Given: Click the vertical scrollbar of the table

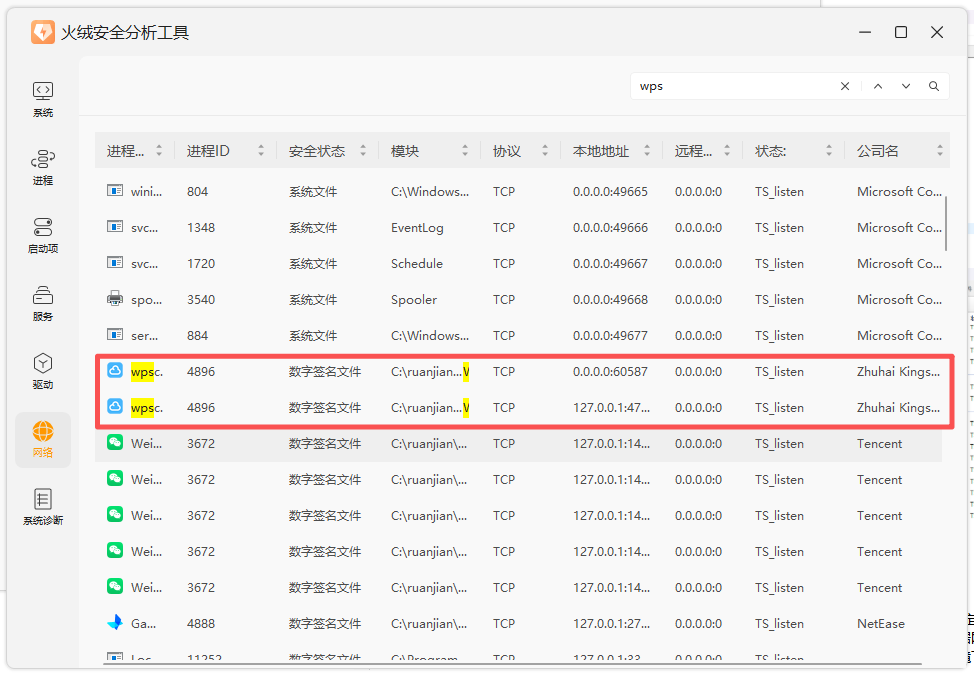Looking at the screenshot, I should (x=945, y=224).
